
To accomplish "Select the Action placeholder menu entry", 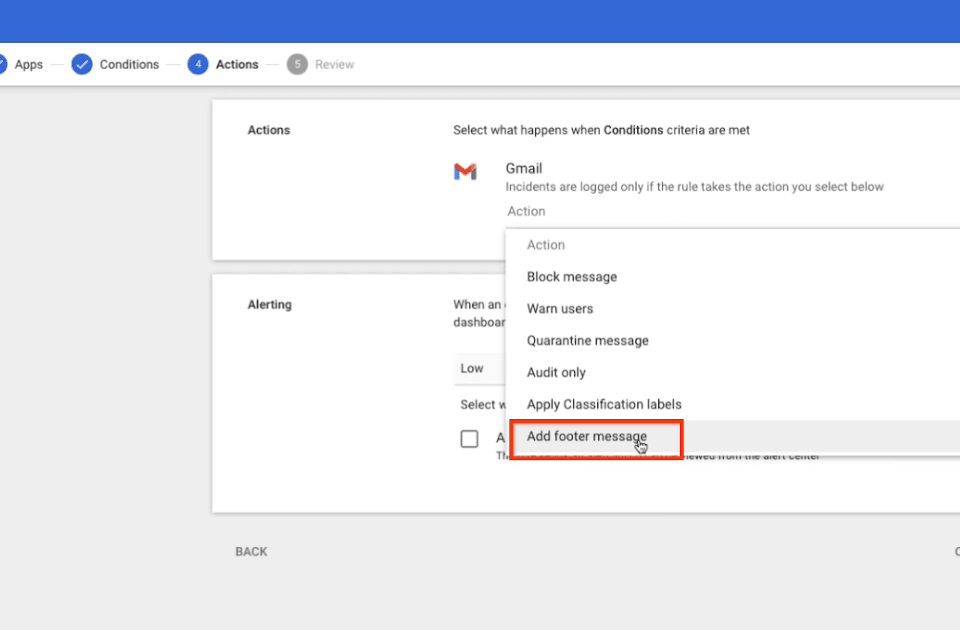I will point(546,245).
